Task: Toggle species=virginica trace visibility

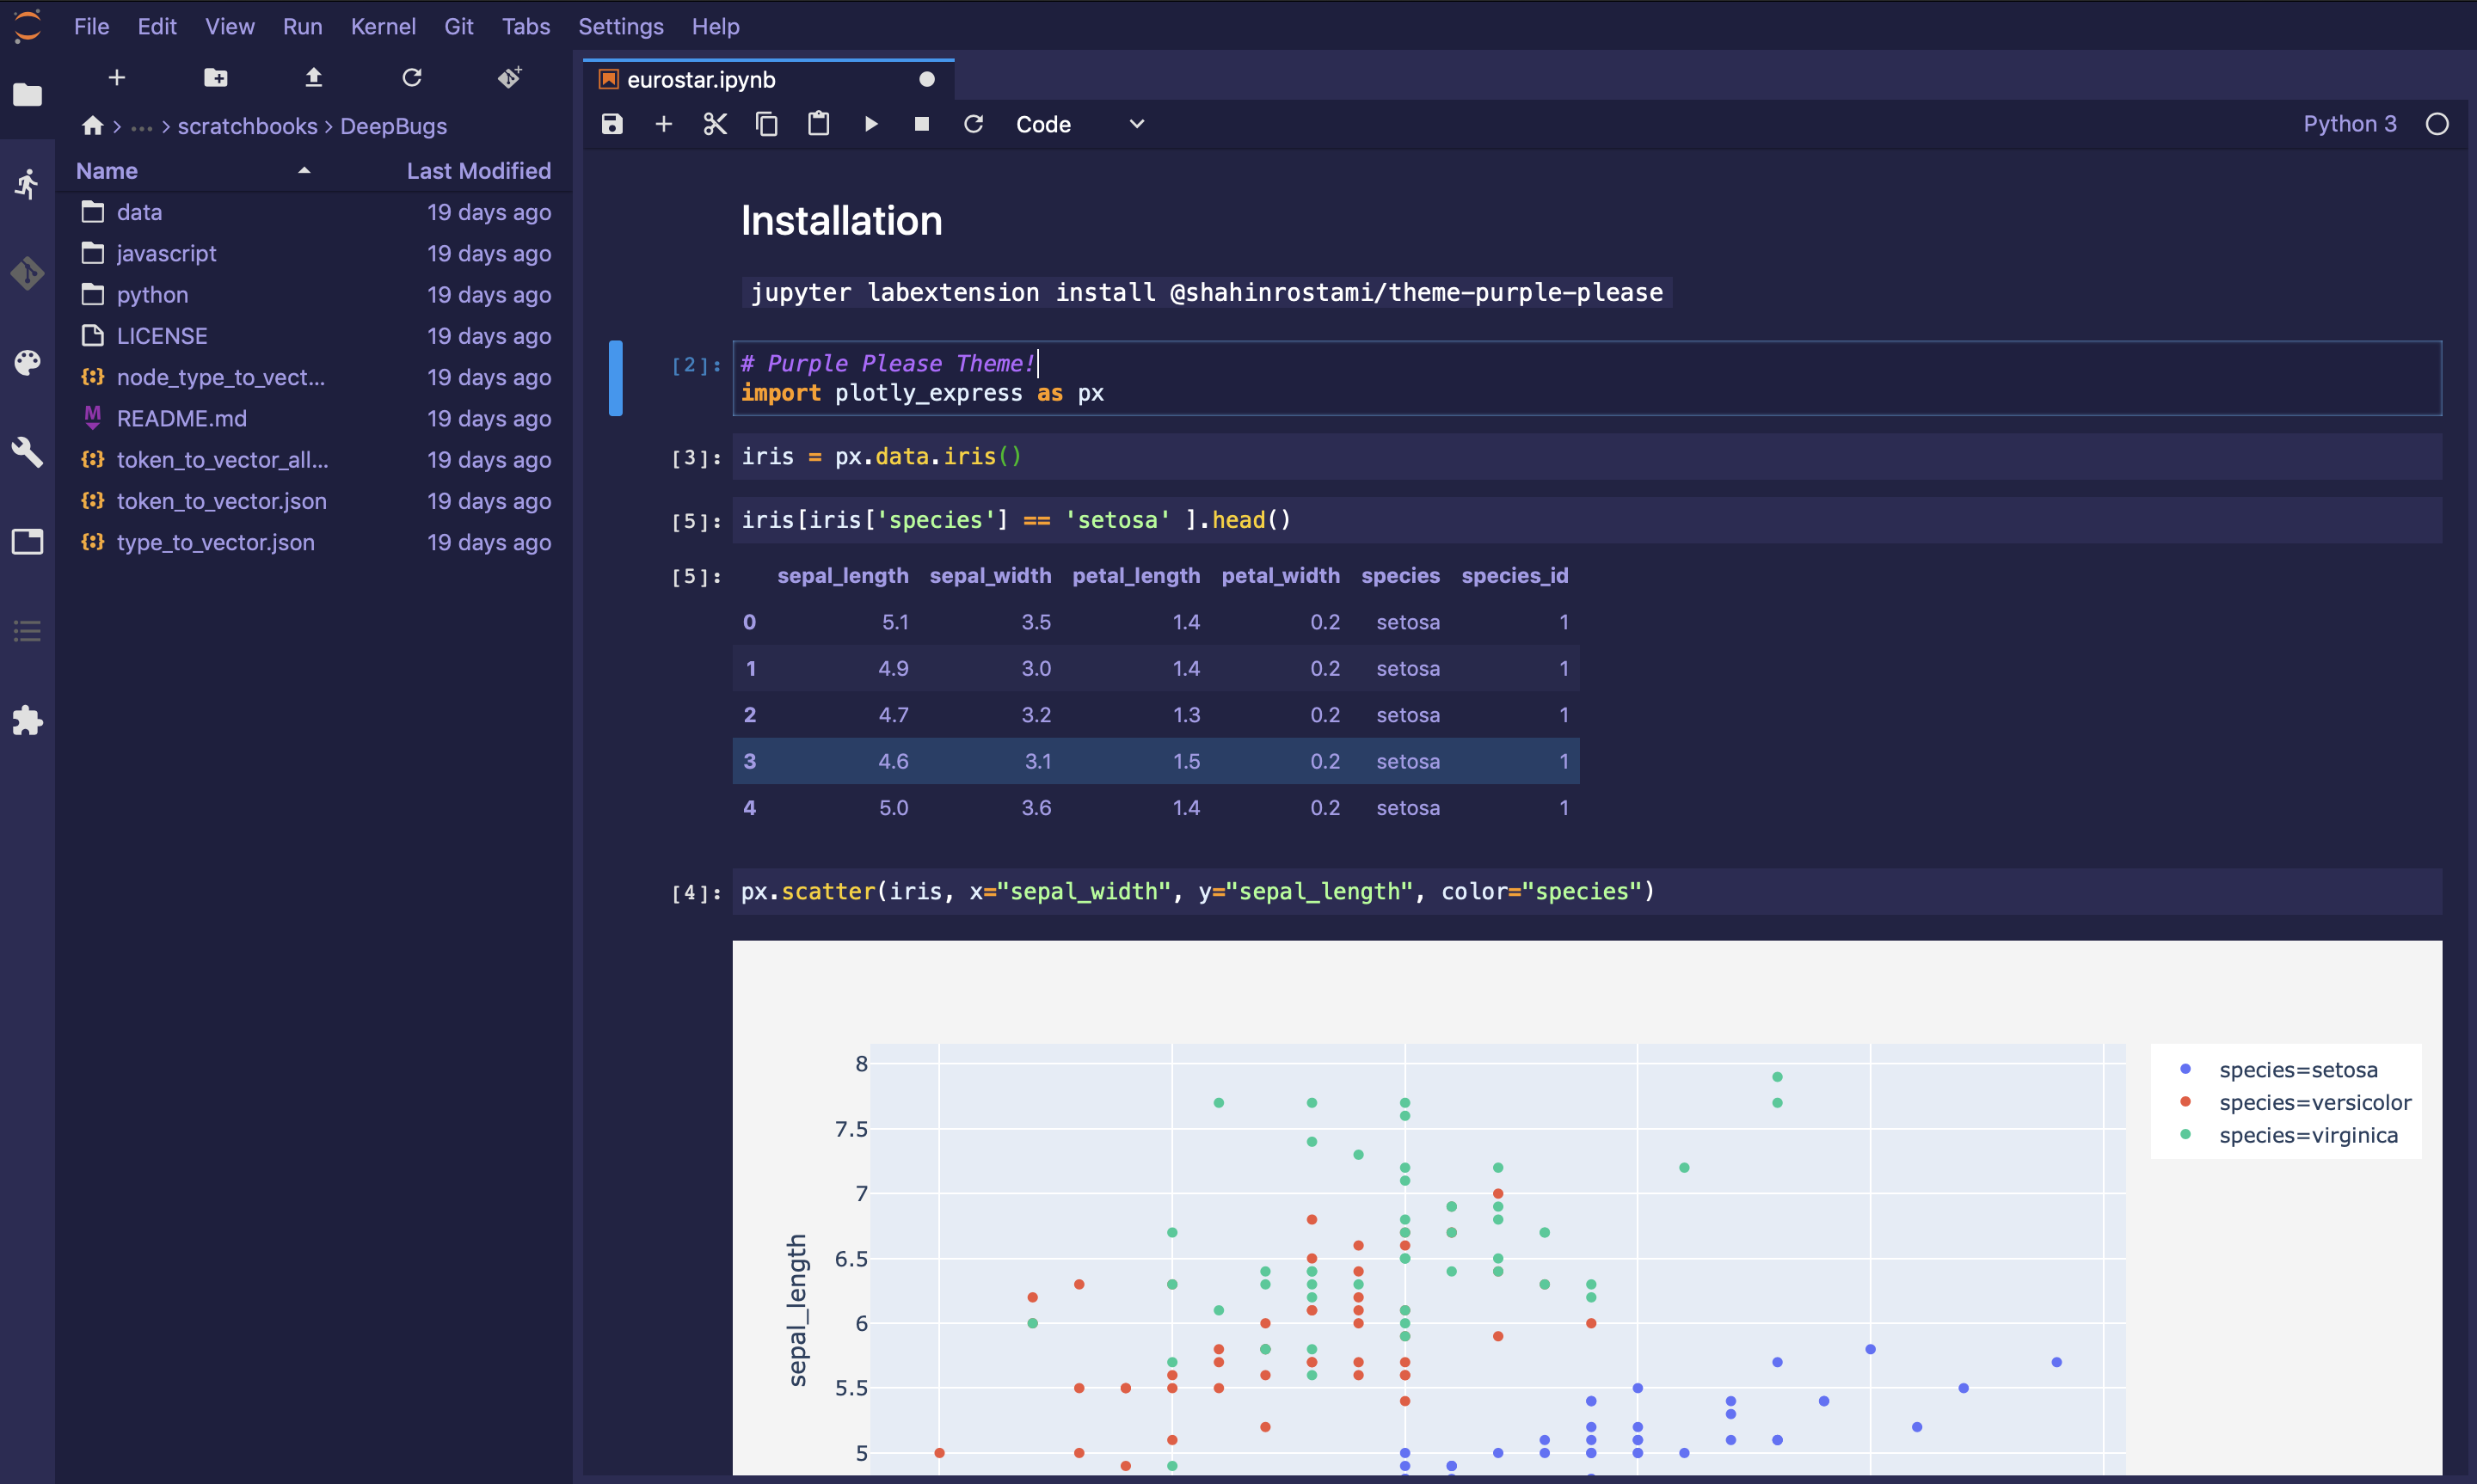Action: pos(2308,1135)
